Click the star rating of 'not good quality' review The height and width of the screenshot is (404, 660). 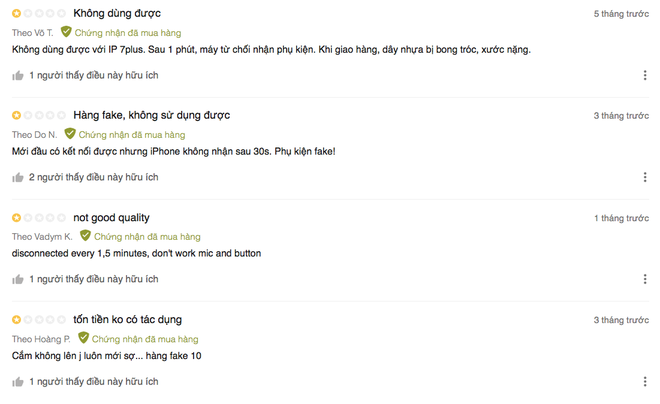[38, 218]
